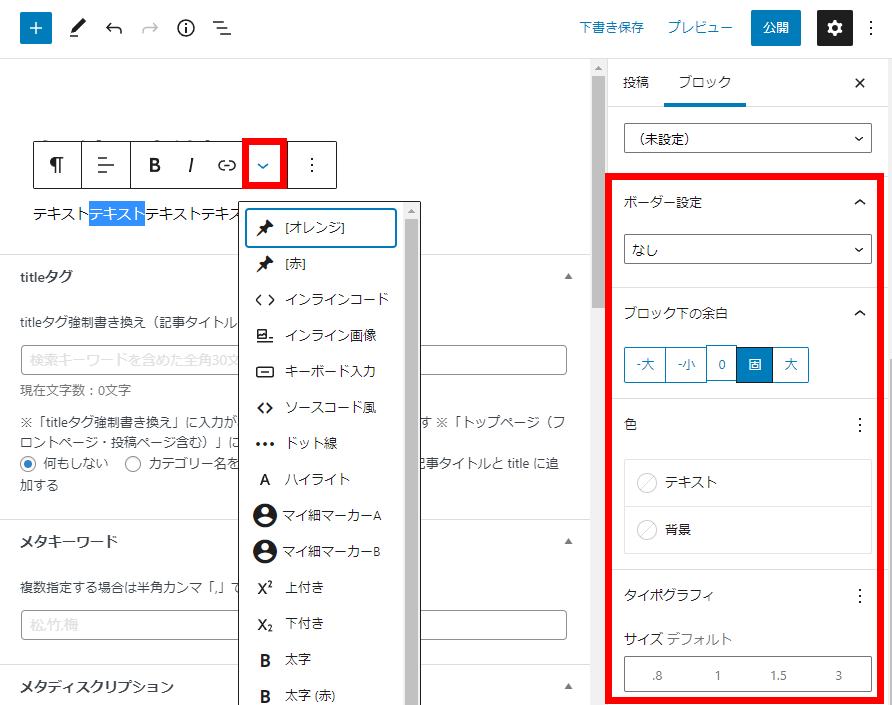The width and height of the screenshot is (892, 705).
Task: Click the 公開 publish button
Action: click(775, 28)
